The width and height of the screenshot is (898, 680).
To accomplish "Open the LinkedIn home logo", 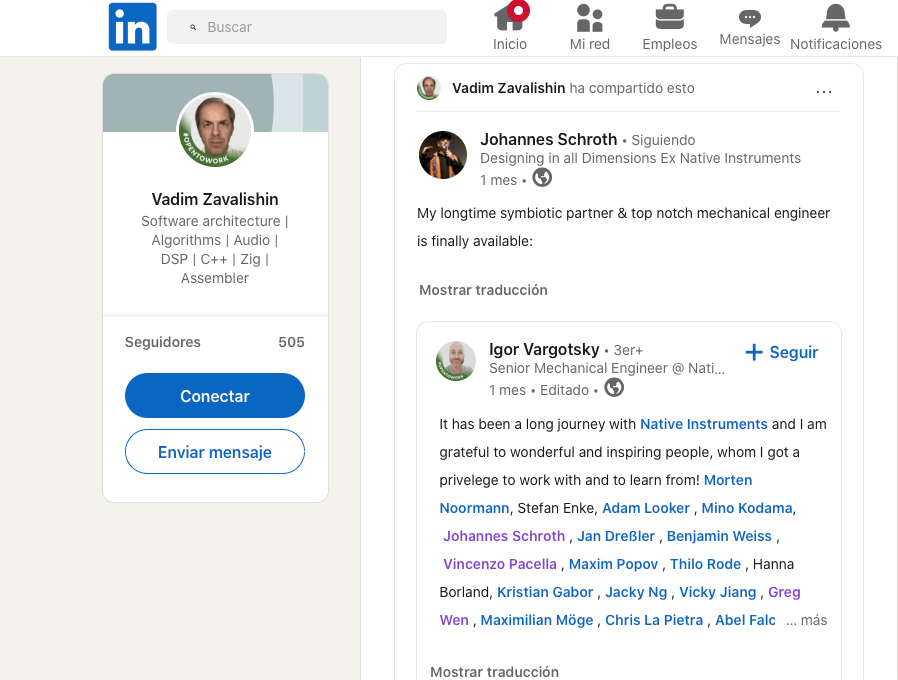I will point(132,26).
